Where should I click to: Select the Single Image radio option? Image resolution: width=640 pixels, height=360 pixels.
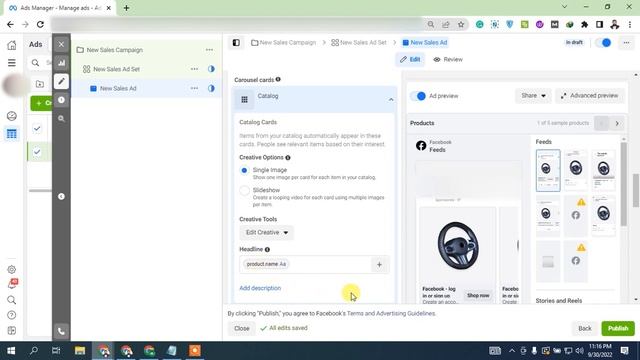(x=244, y=170)
